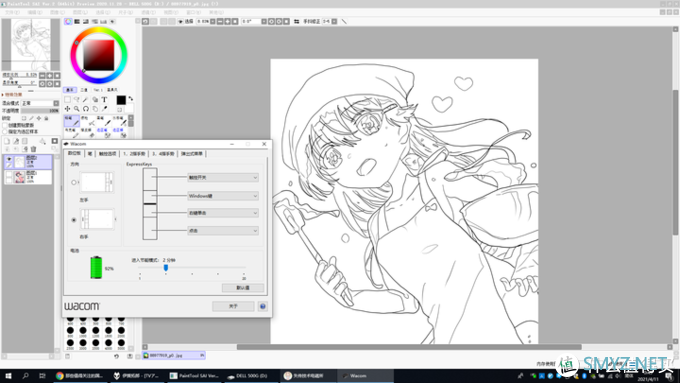Create a new layer in layers panel

[x=7, y=141]
